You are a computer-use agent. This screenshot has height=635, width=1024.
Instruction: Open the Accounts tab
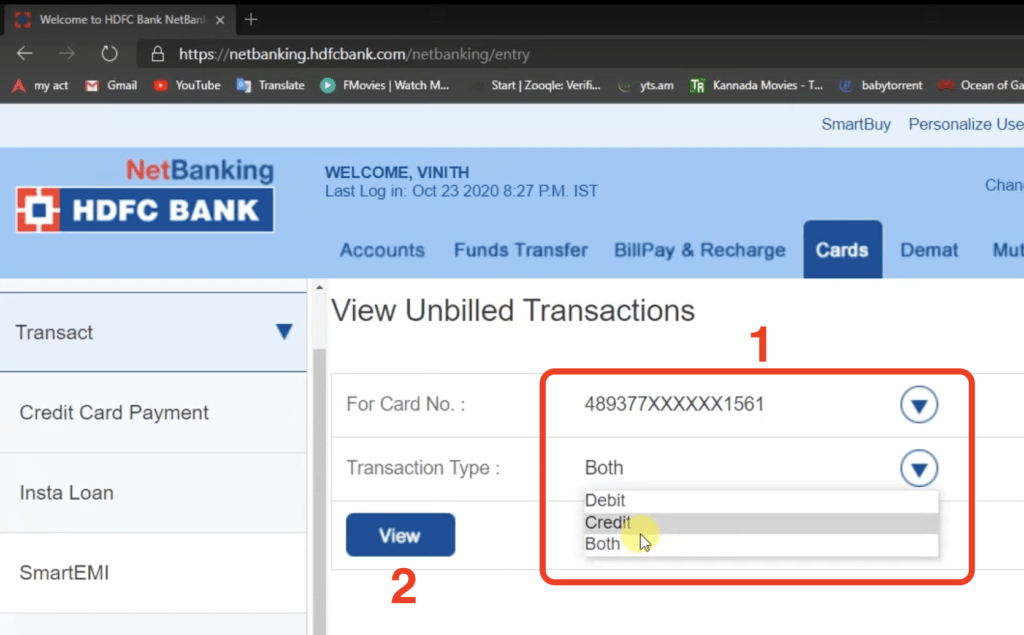pos(382,250)
